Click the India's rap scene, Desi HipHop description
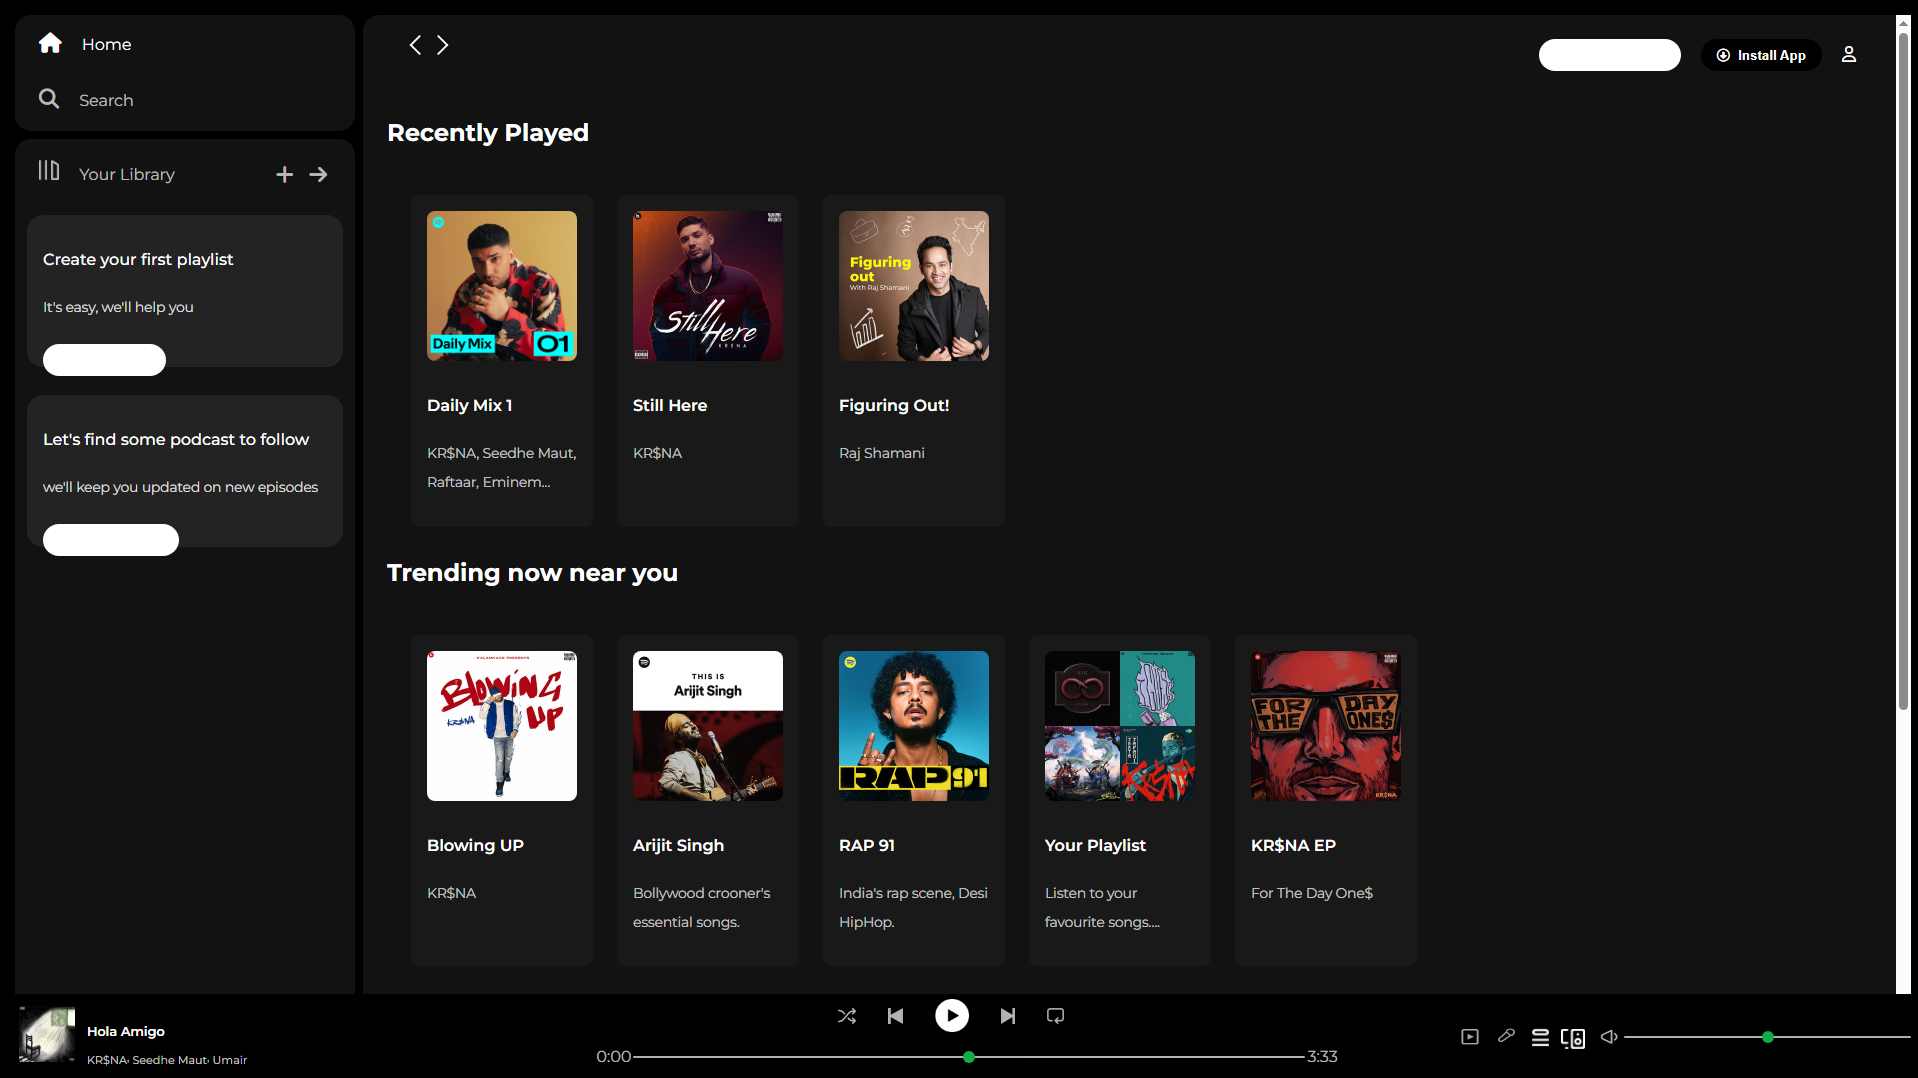Image resolution: width=1918 pixels, height=1078 pixels. click(913, 907)
